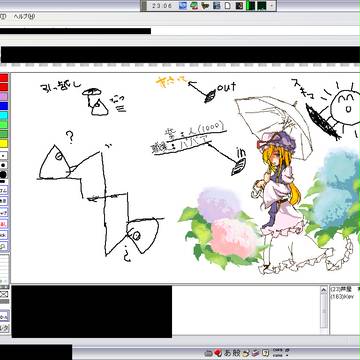Viewport: 360px width, 360px height.
Task: Click the magnifier zoom tool button
Action: pos(3,246)
